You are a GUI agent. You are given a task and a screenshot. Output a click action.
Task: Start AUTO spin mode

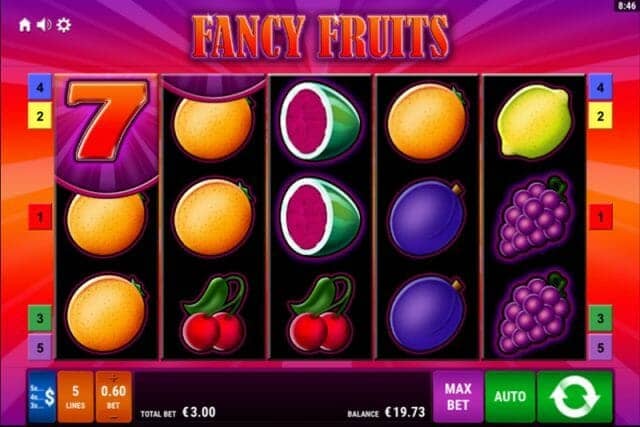pos(510,396)
